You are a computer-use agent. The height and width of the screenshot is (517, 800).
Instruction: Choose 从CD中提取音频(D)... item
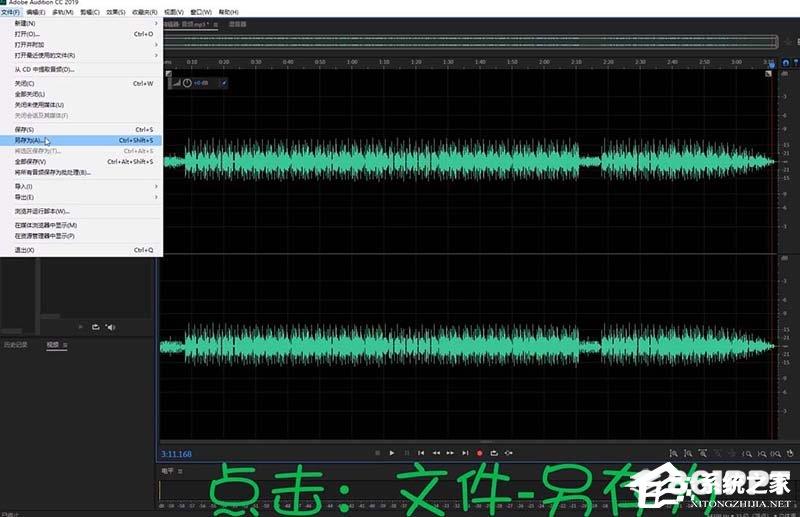pyautogui.click(x=82, y=69)
